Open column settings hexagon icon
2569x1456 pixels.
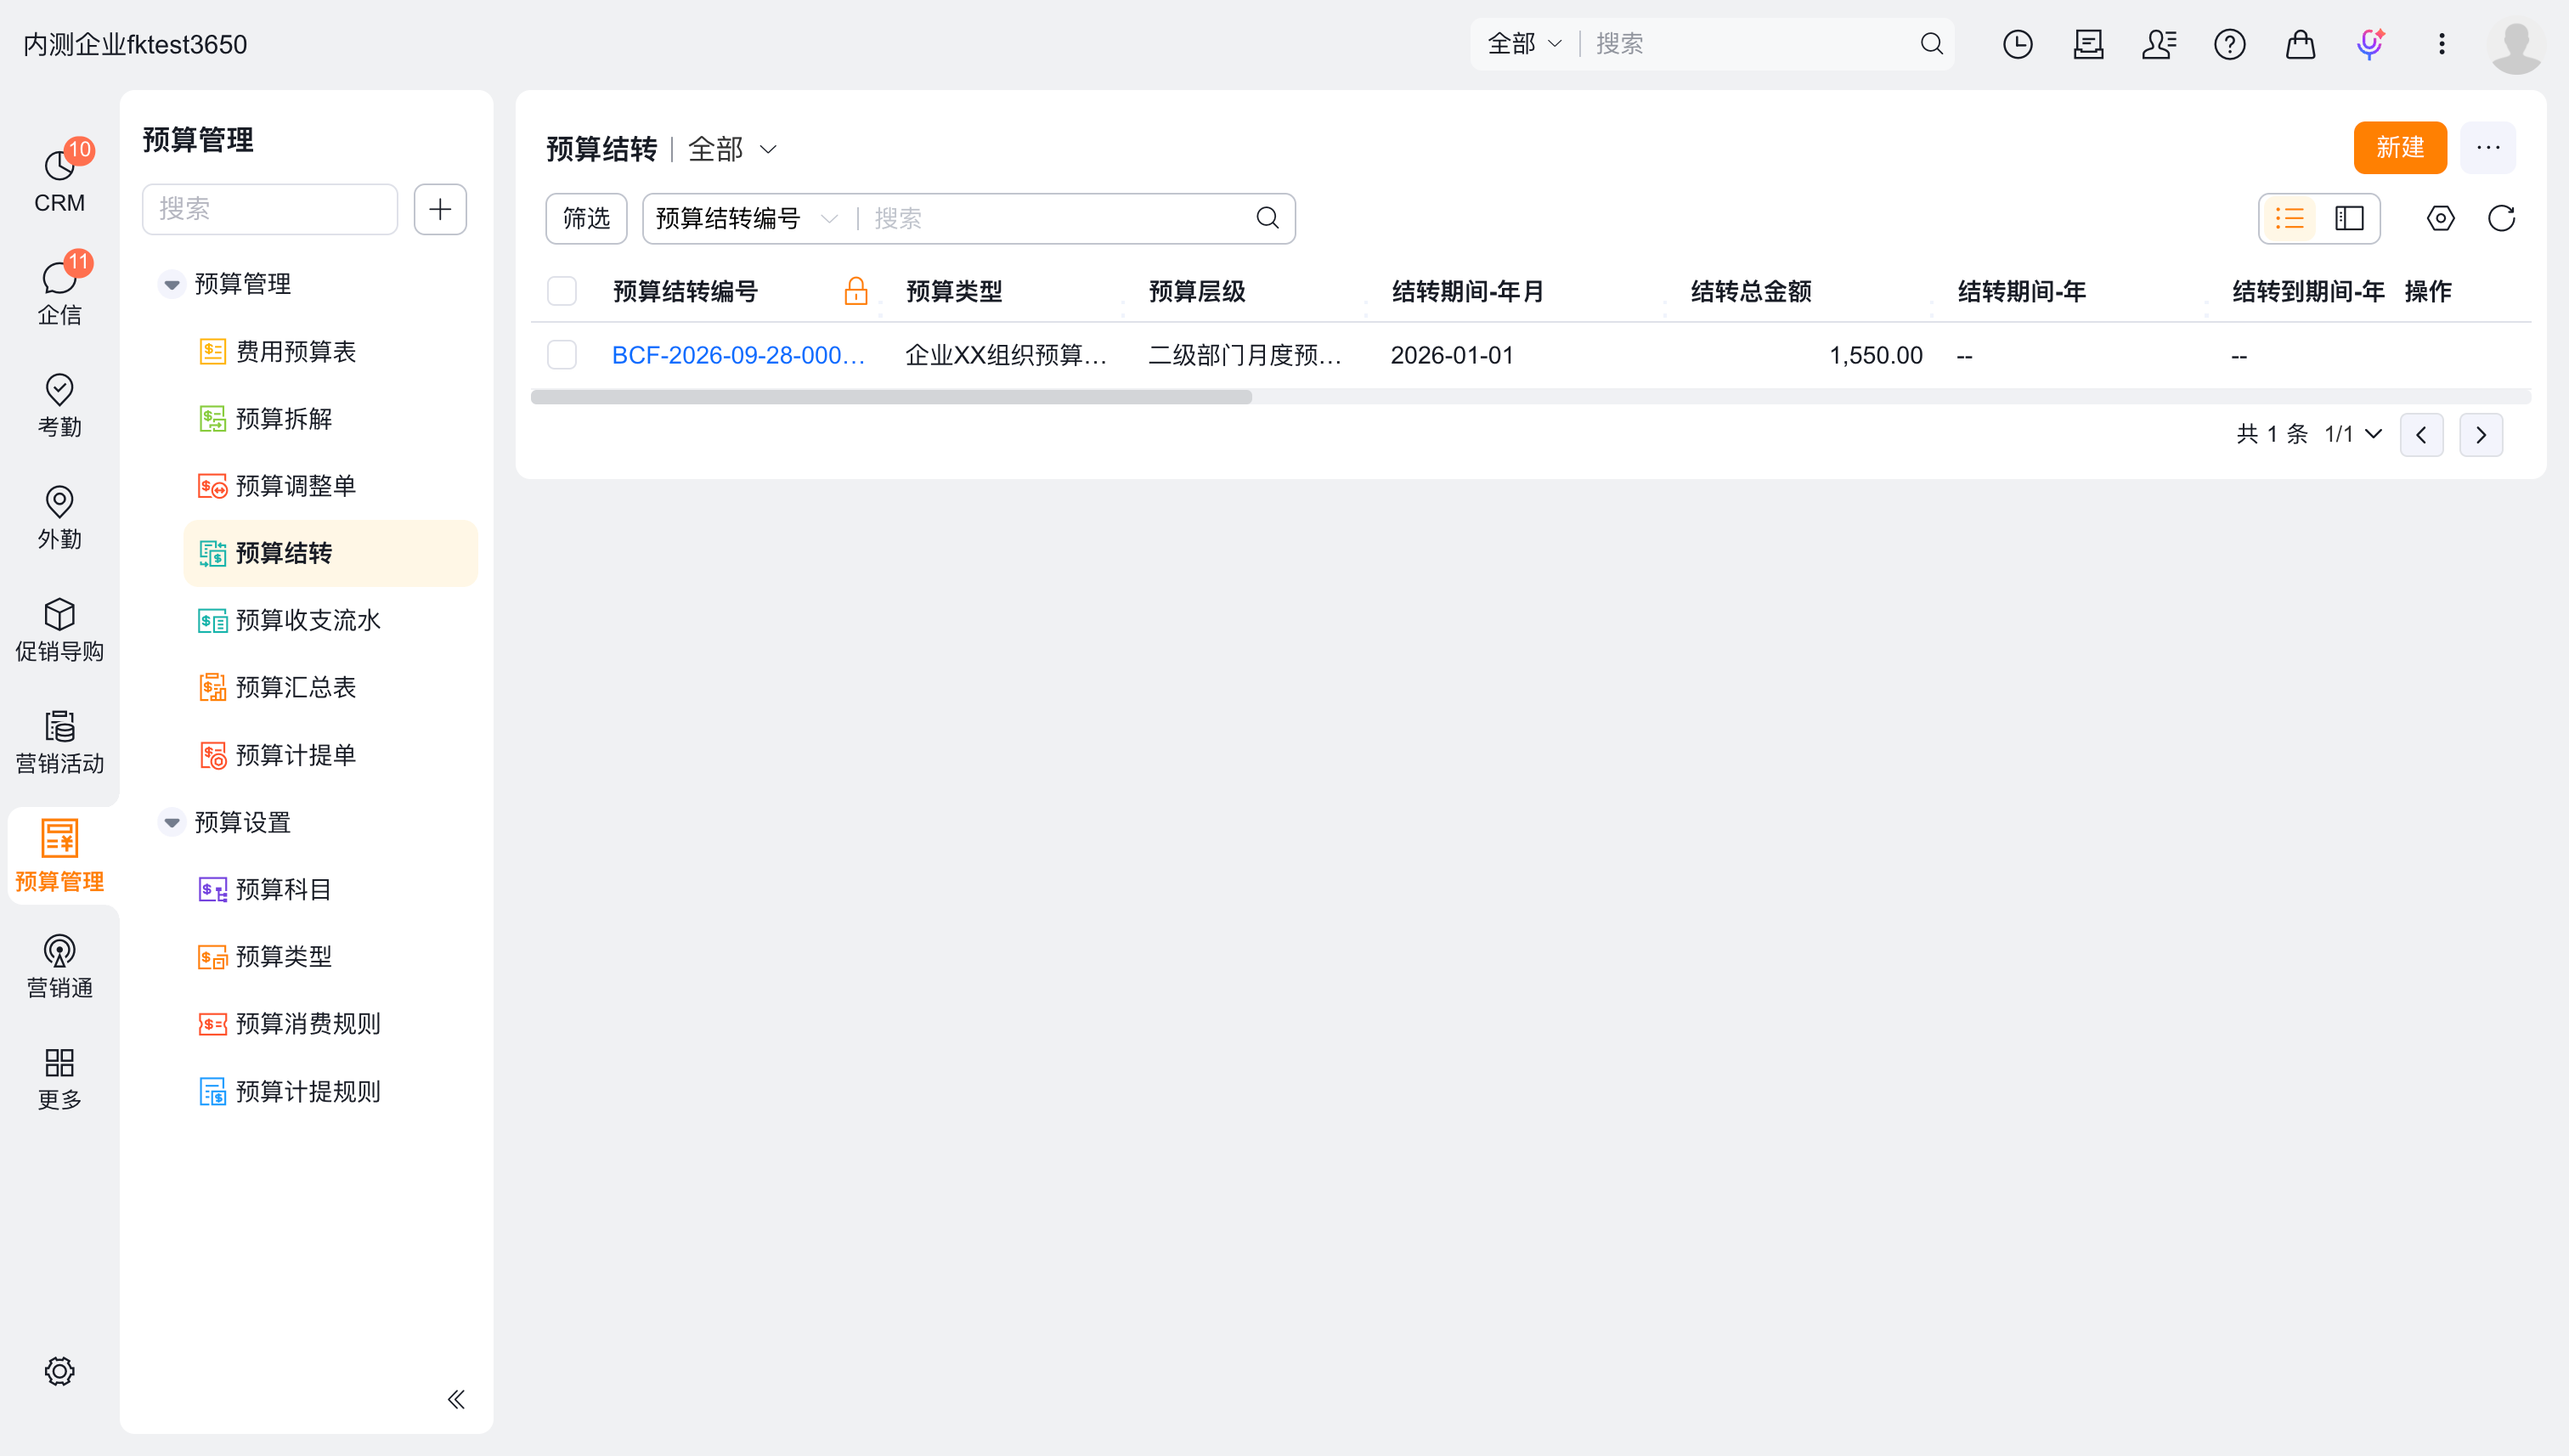pyautogui.click(x=2440, y=218)
